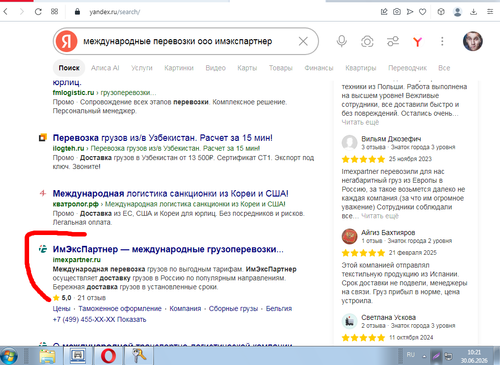This screenshot has width=500, height=365.
Task: Click the padlock site security icon
Action: pyautogui.click(x=77, y=12)
